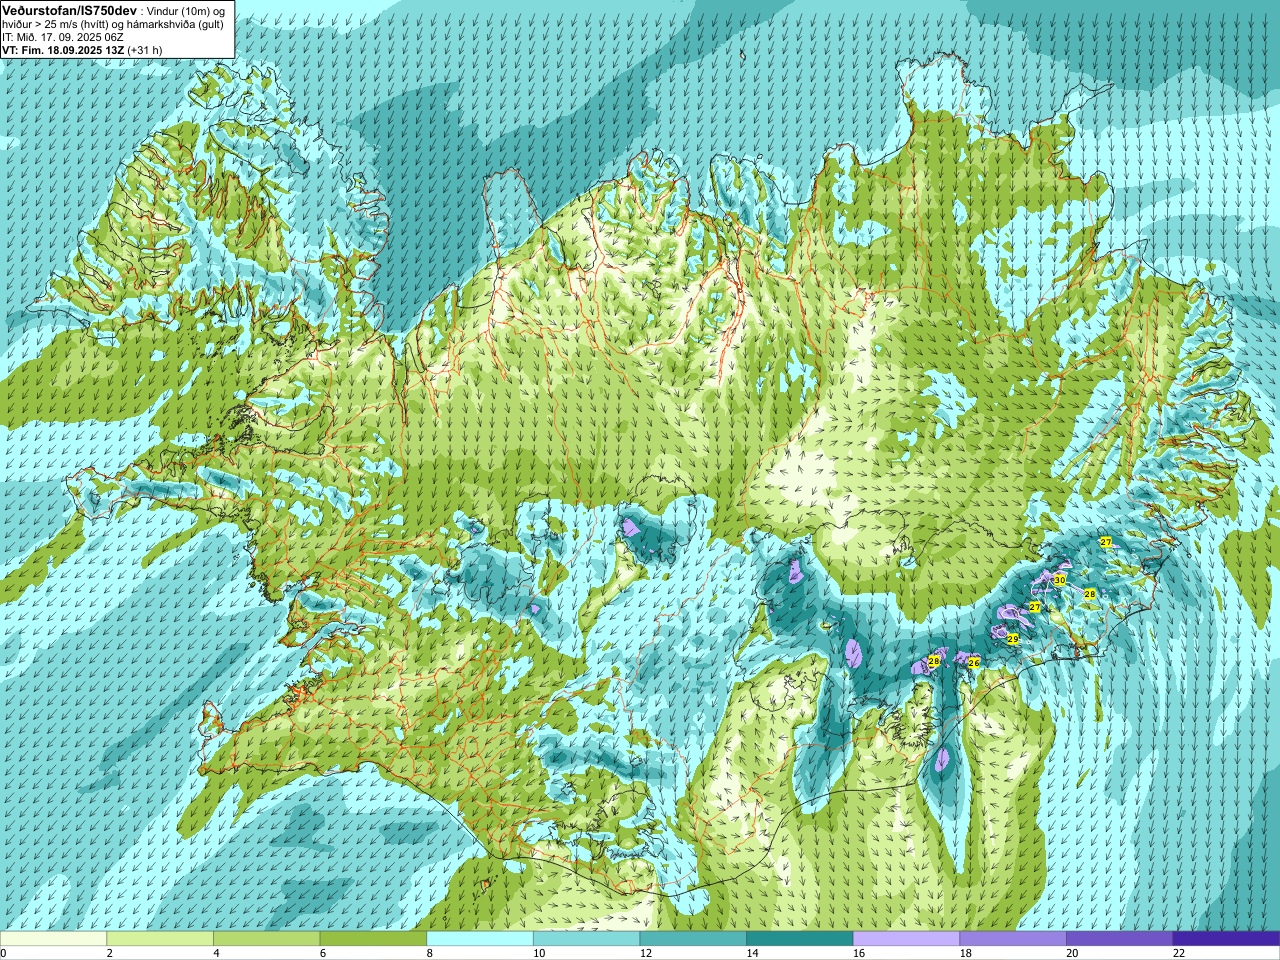Screen dimensions: 1280x960
Task: Click the scale label '18'
Action: tap(965, 953)
